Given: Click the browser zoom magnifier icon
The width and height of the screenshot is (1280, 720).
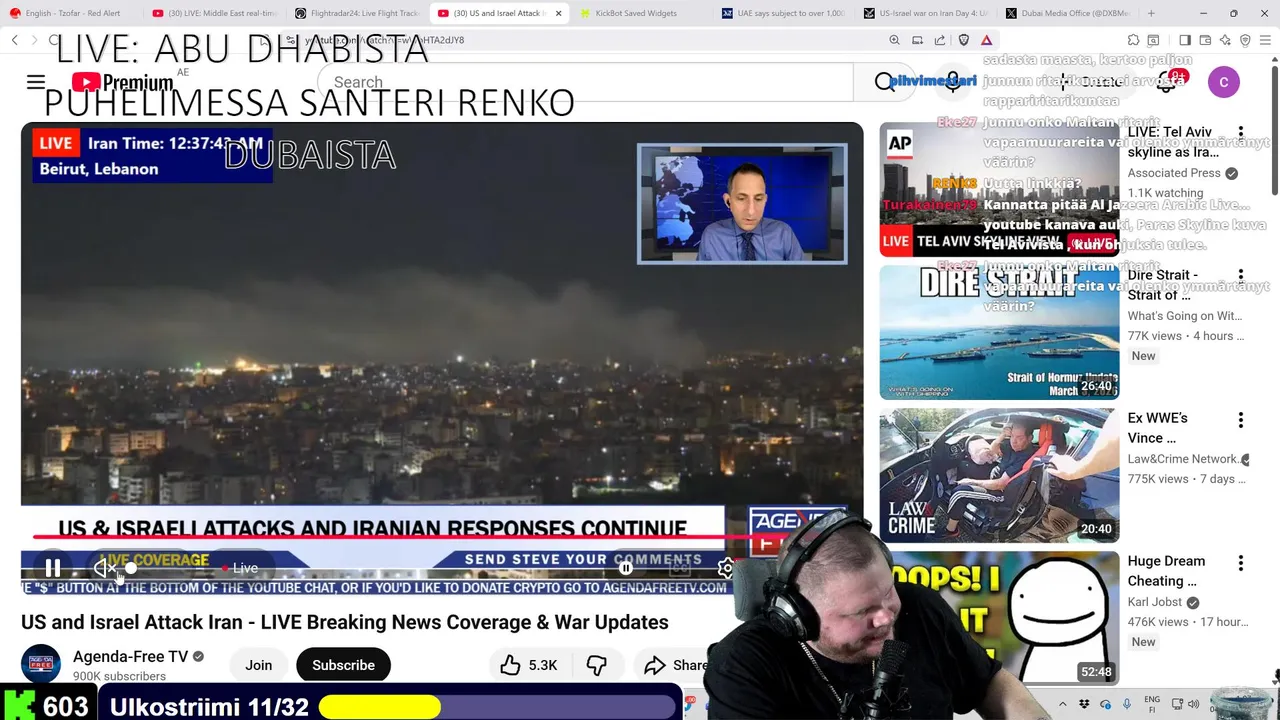Looking at the screenshot, I should [x=894, y=40].
